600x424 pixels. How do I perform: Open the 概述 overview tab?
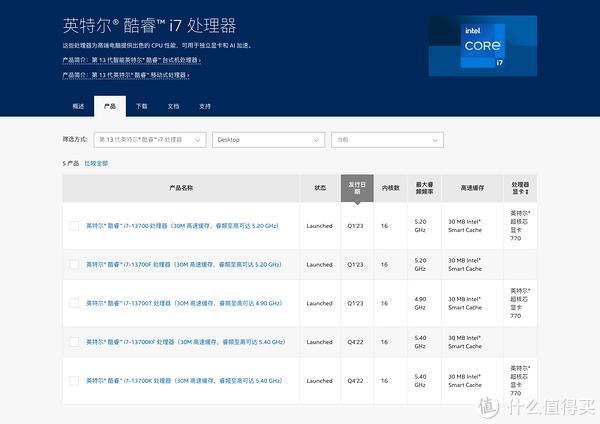point(78,106)
